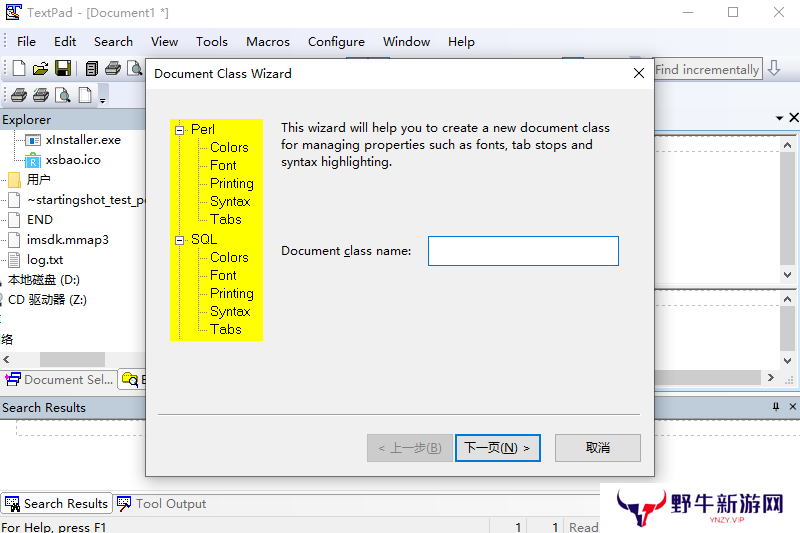Select Printing under Perl

(x=232, y=184)
